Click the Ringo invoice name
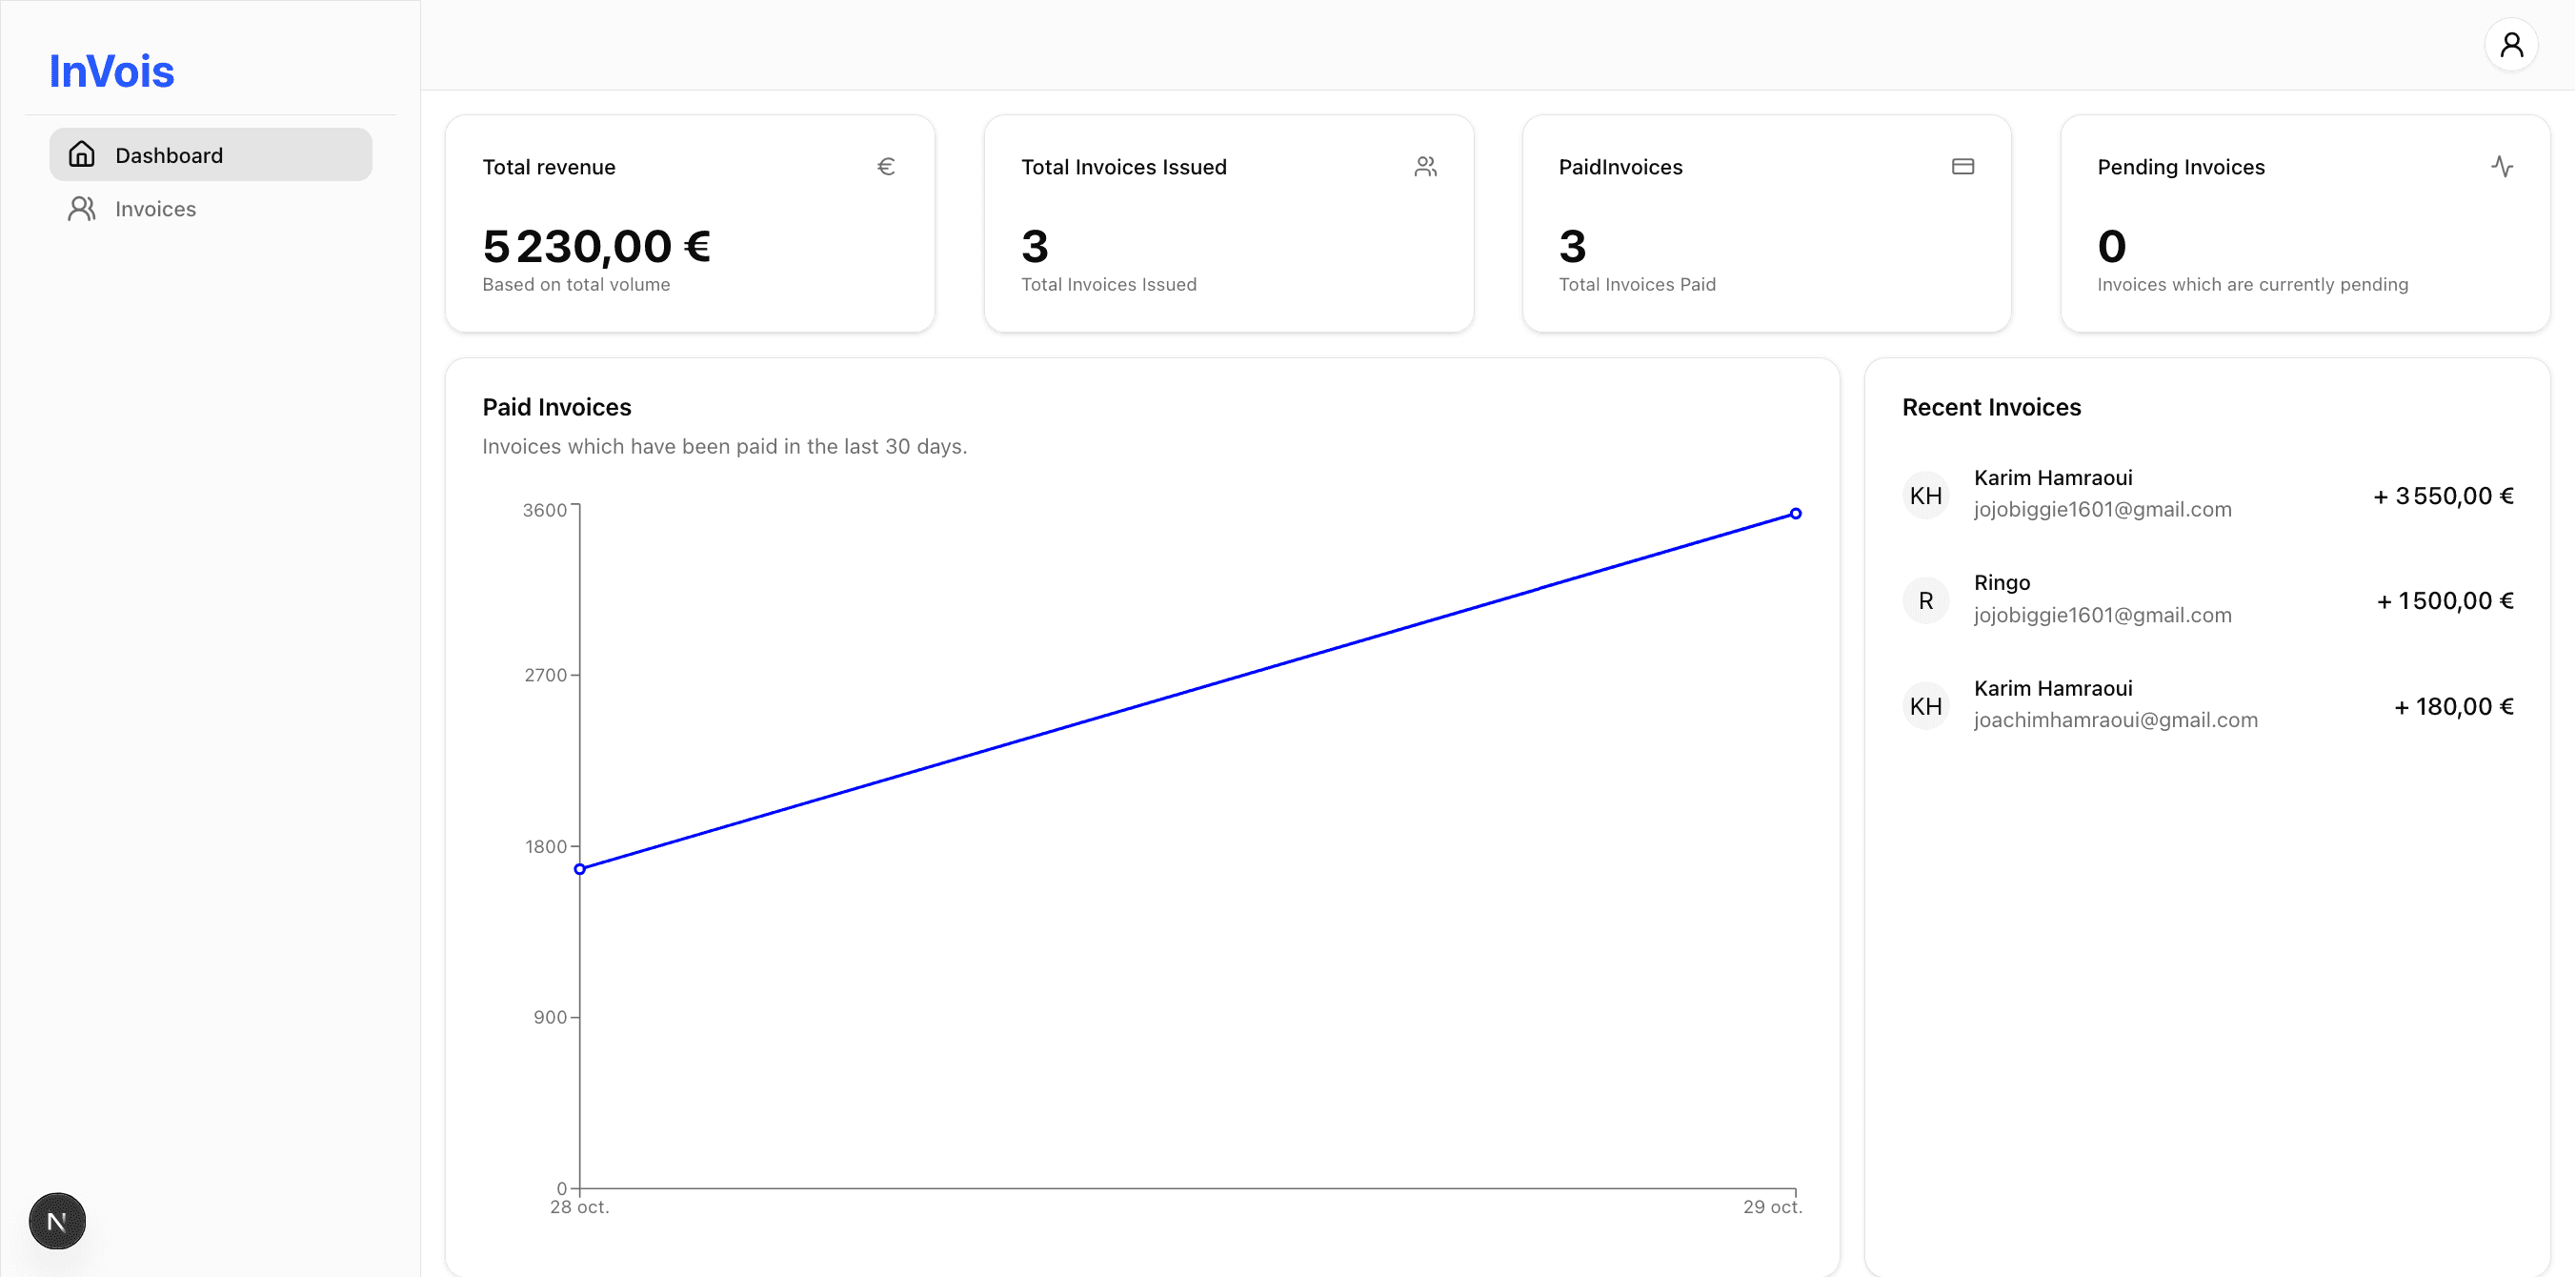This screenshot has width=2576, height=1277. click(2001, 582)
